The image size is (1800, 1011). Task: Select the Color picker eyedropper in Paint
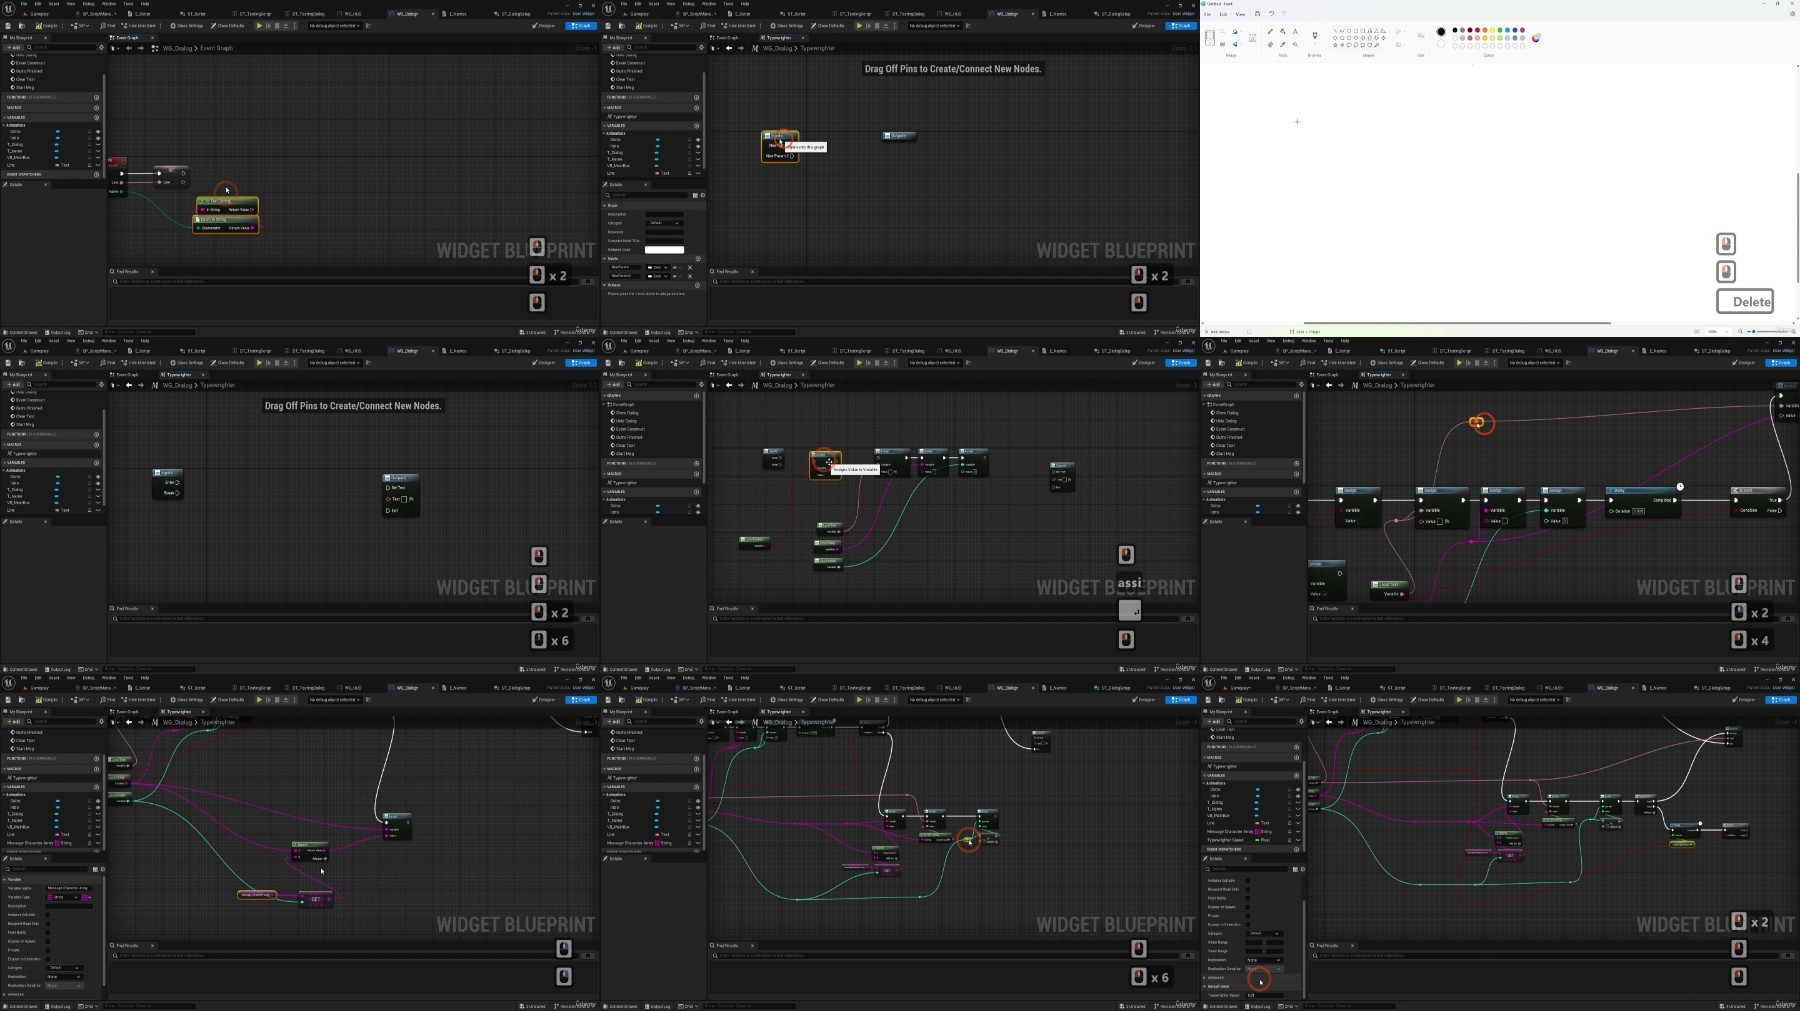pos(1283,44)
